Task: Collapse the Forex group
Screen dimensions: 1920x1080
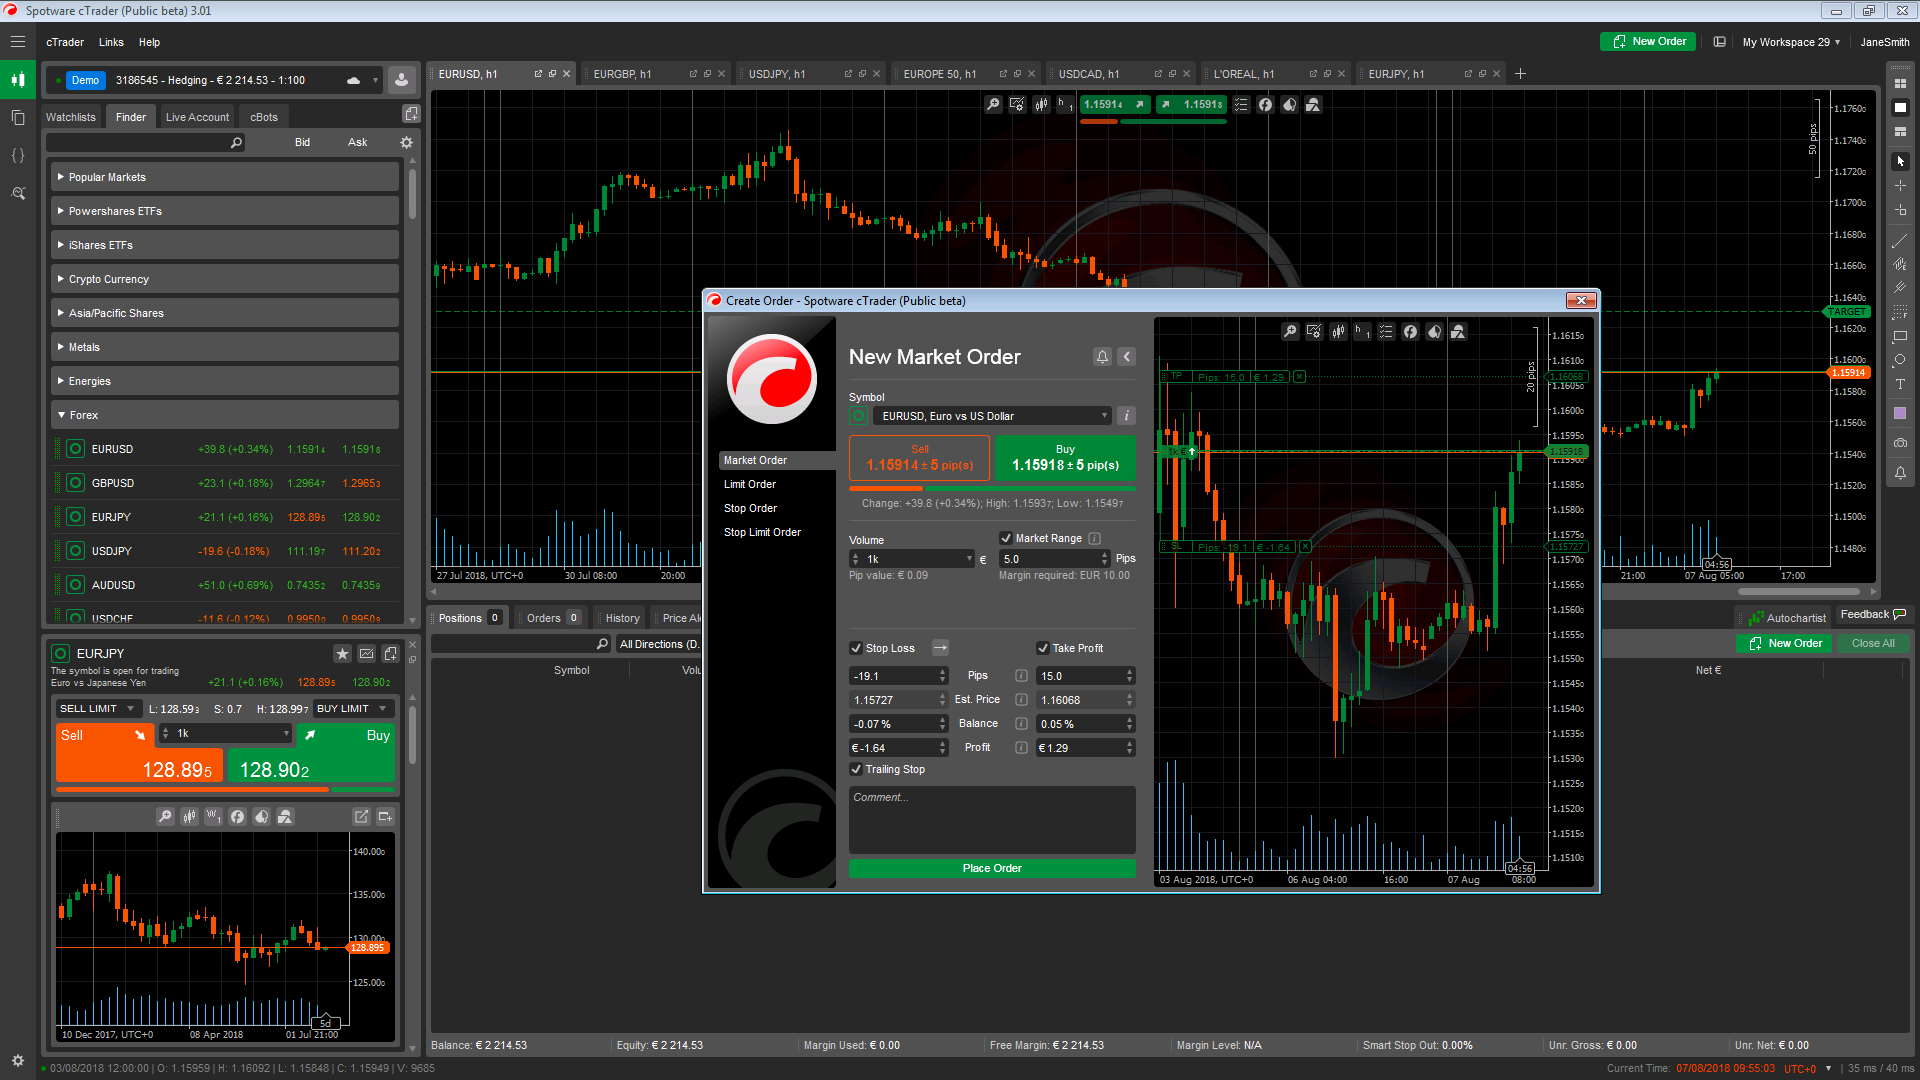Action: [225, 415]
